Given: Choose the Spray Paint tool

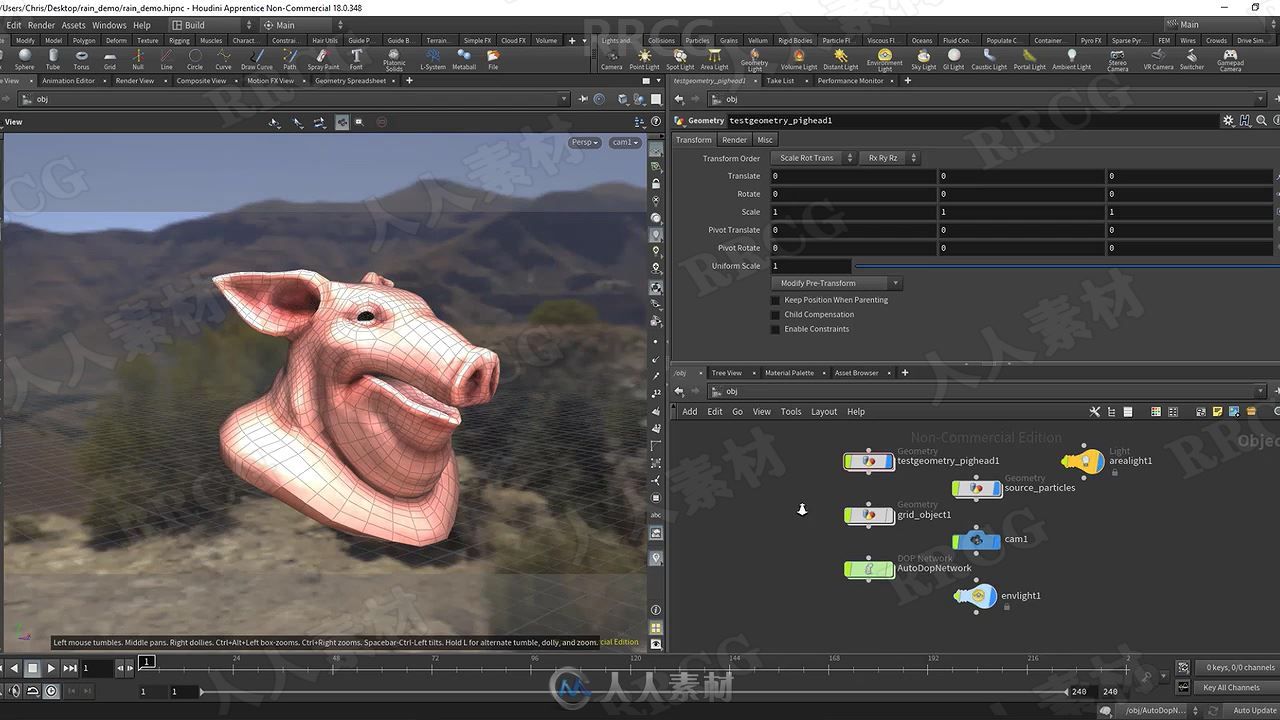Looking at the screenshot, I should coord(323,59).
